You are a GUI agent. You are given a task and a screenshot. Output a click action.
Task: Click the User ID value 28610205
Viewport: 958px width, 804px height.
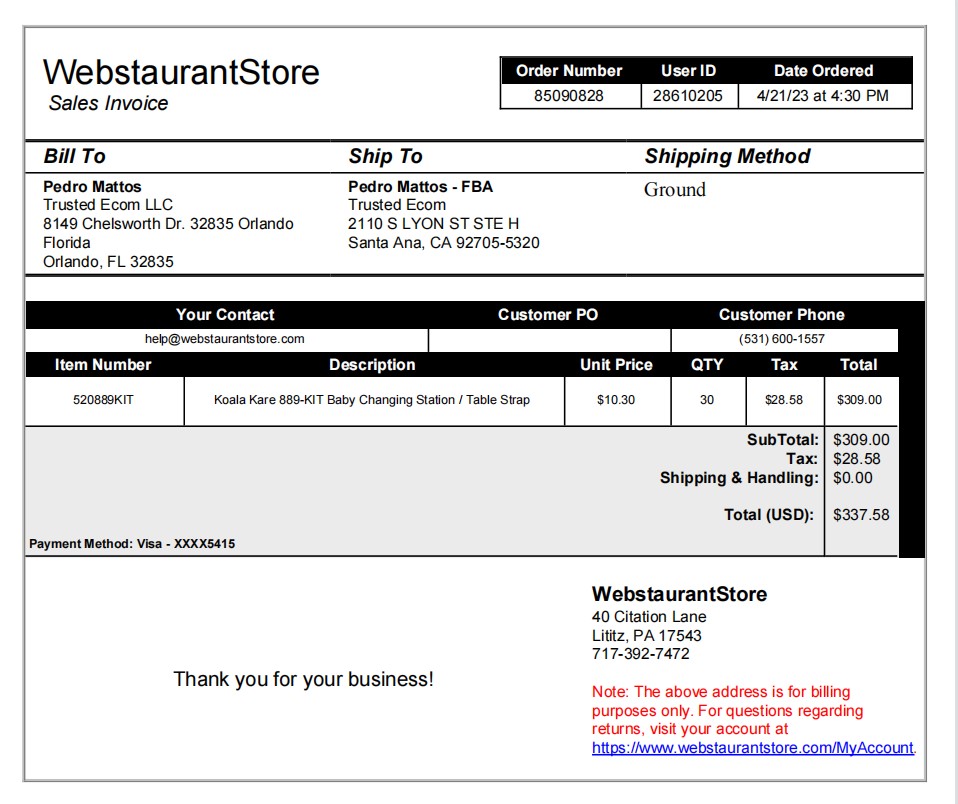(688, 96)
